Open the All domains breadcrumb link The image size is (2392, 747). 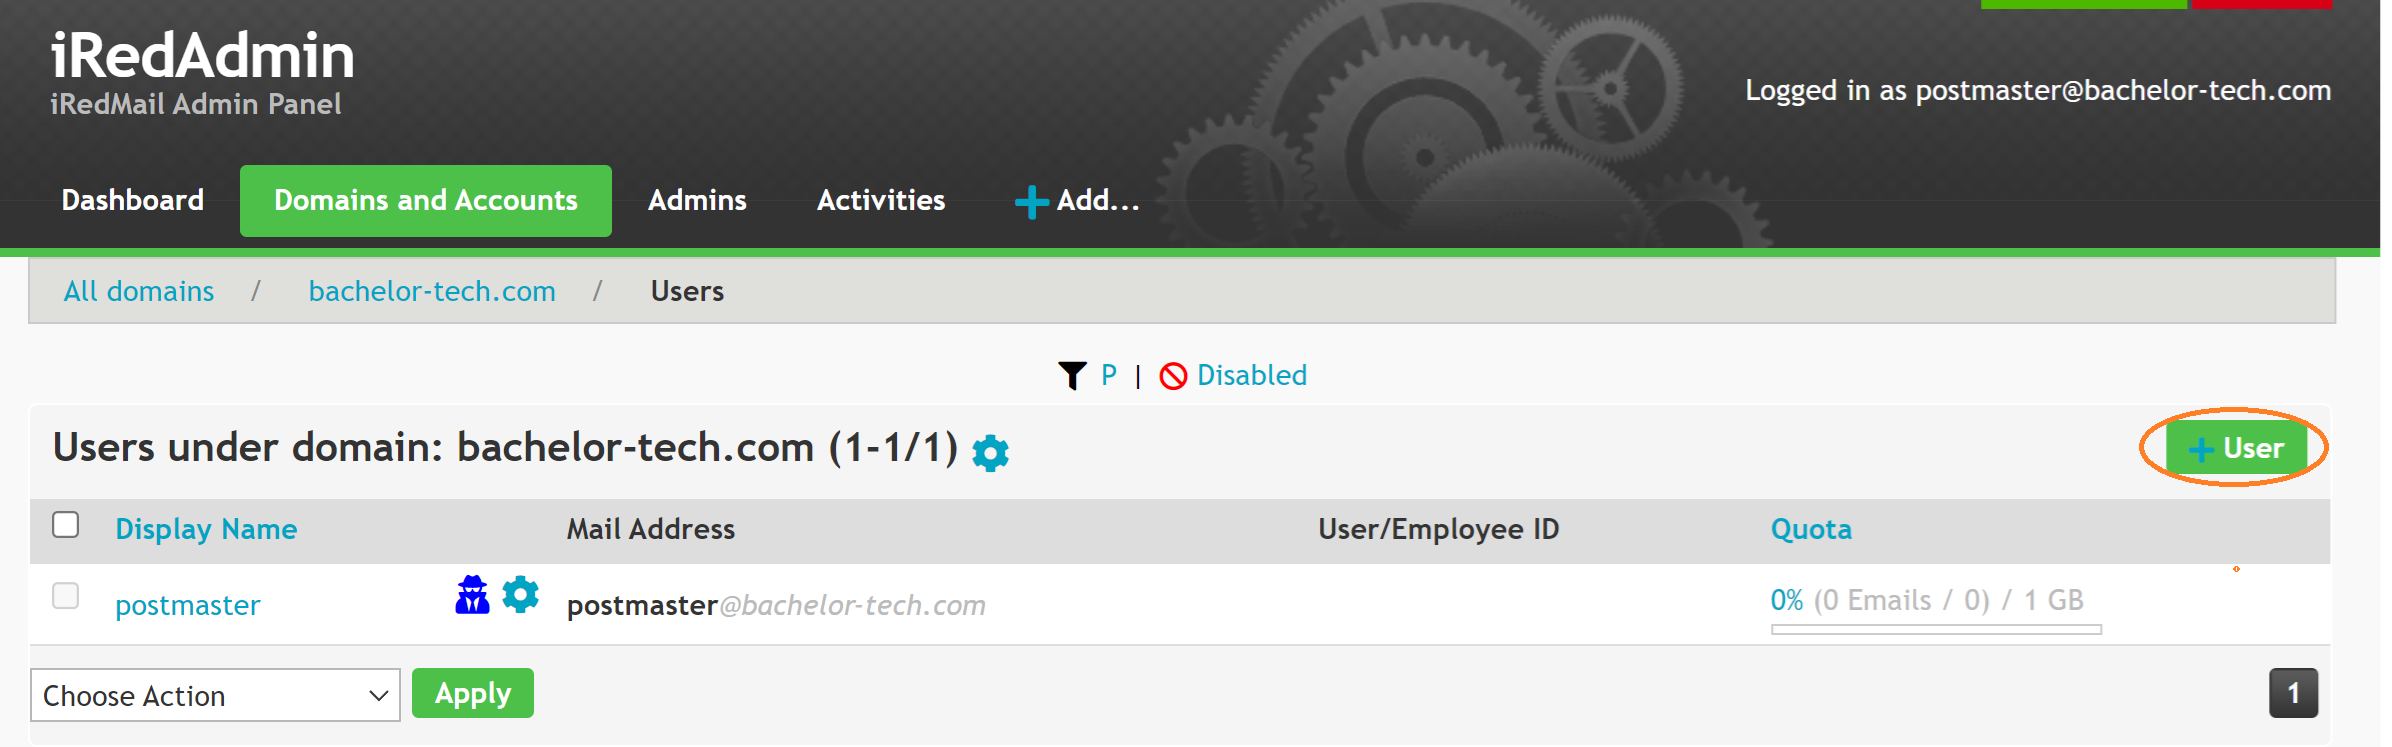139,291
